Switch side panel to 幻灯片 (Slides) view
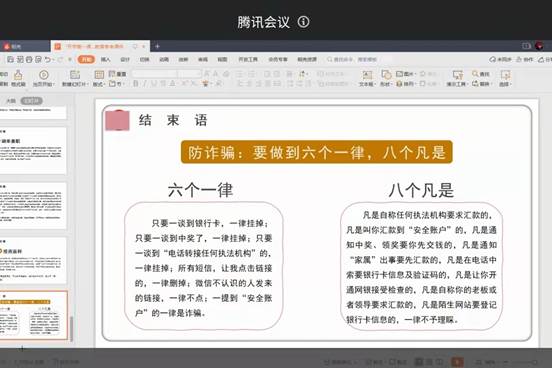 [x=31, y=101]
